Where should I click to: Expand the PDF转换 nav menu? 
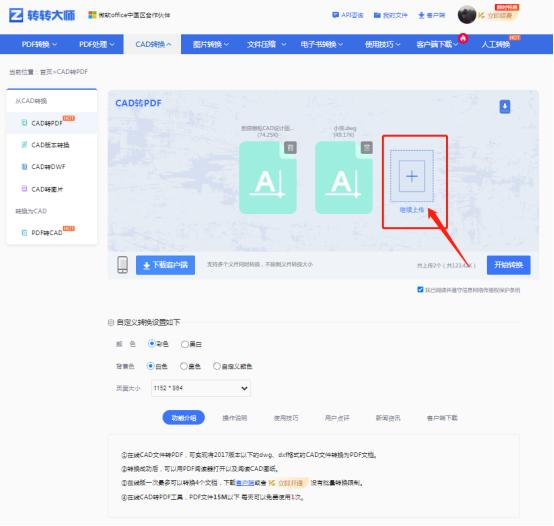(x=39, y=44)
